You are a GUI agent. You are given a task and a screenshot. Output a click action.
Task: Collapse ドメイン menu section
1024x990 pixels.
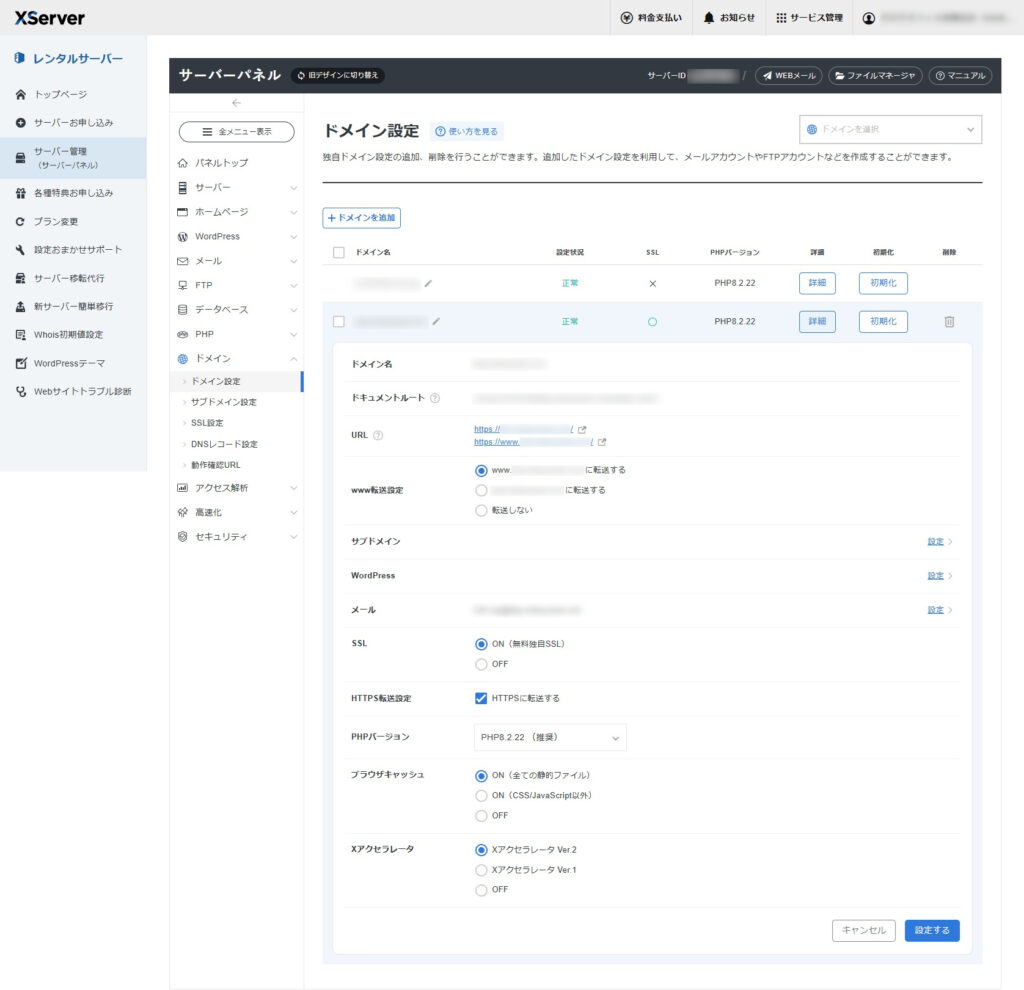coord(236,359)
